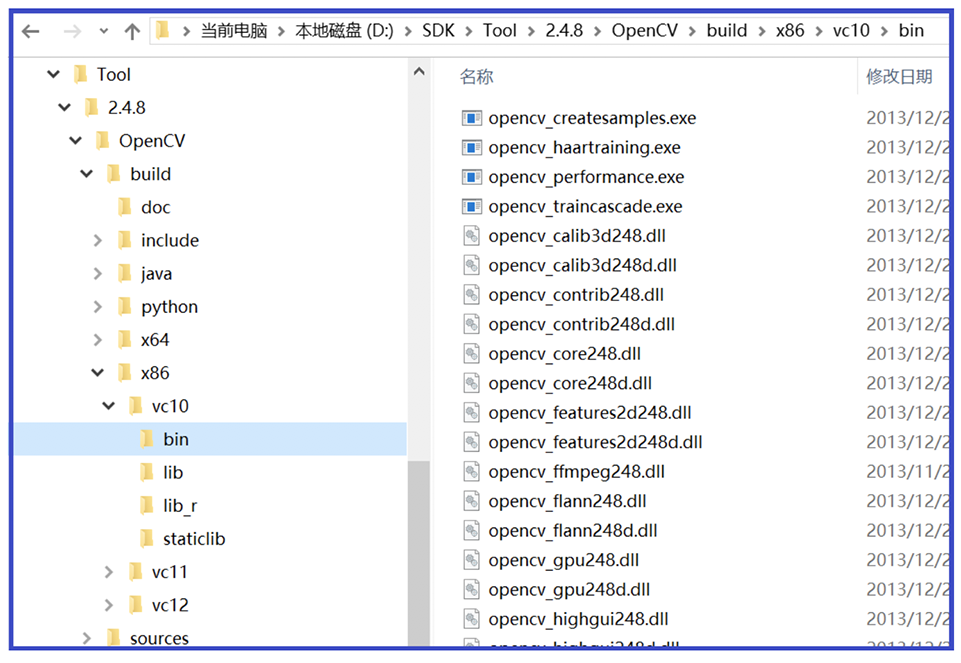Collapse the vc10 folder in tree

click(x=109, y=406)
